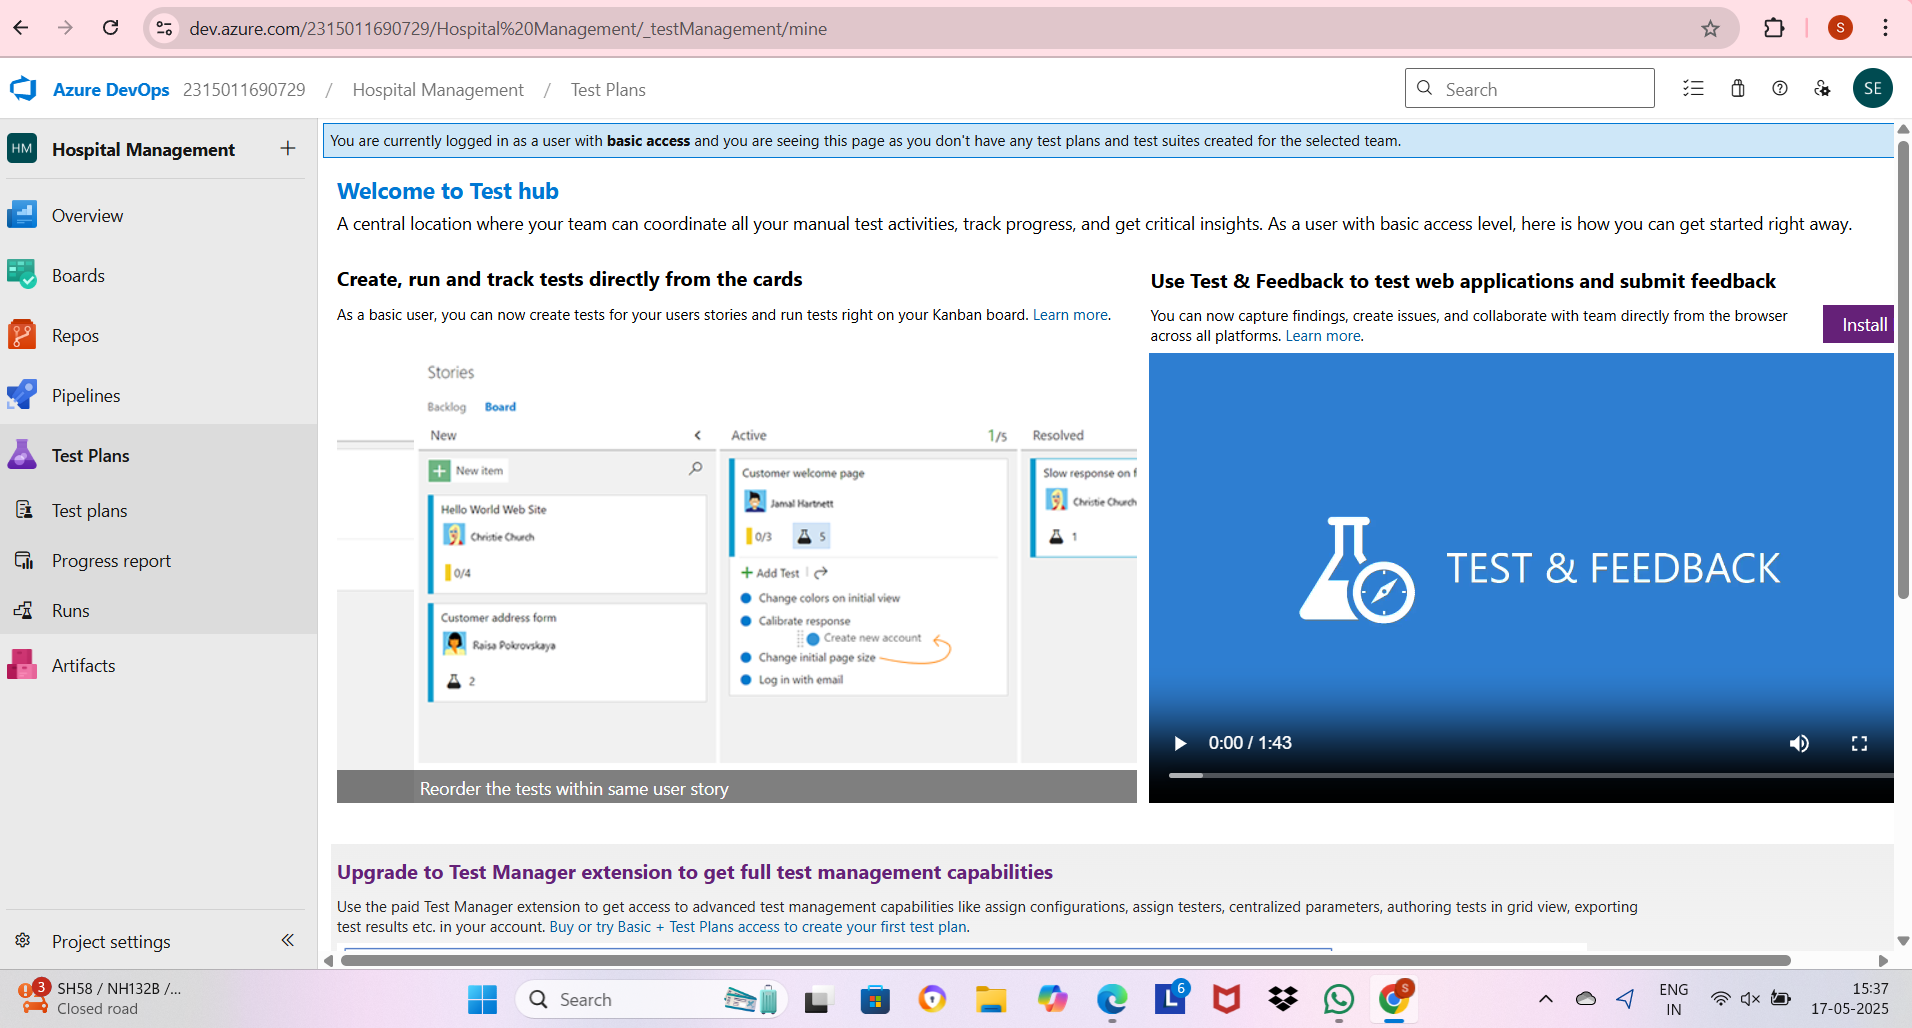Image resolution: width=1912 pixels, height=1028 pixels.
Task: Open File Explorer from the taskbar
Action: point(991,999)
